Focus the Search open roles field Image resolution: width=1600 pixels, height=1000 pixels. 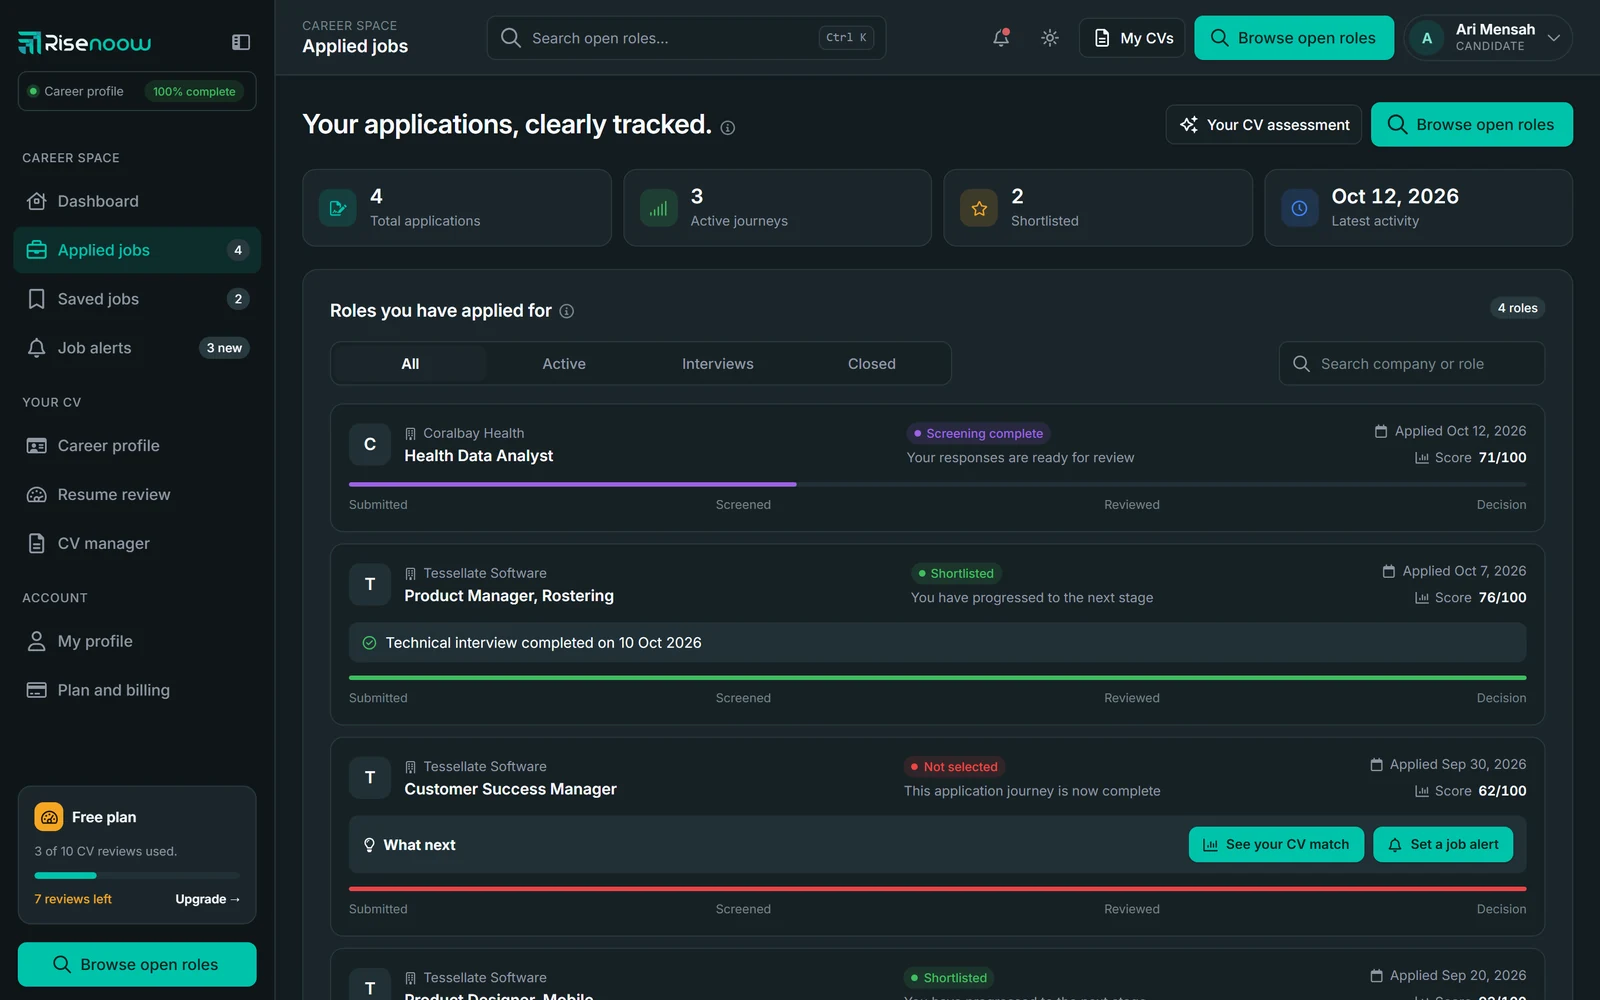(x=686, y=38)
